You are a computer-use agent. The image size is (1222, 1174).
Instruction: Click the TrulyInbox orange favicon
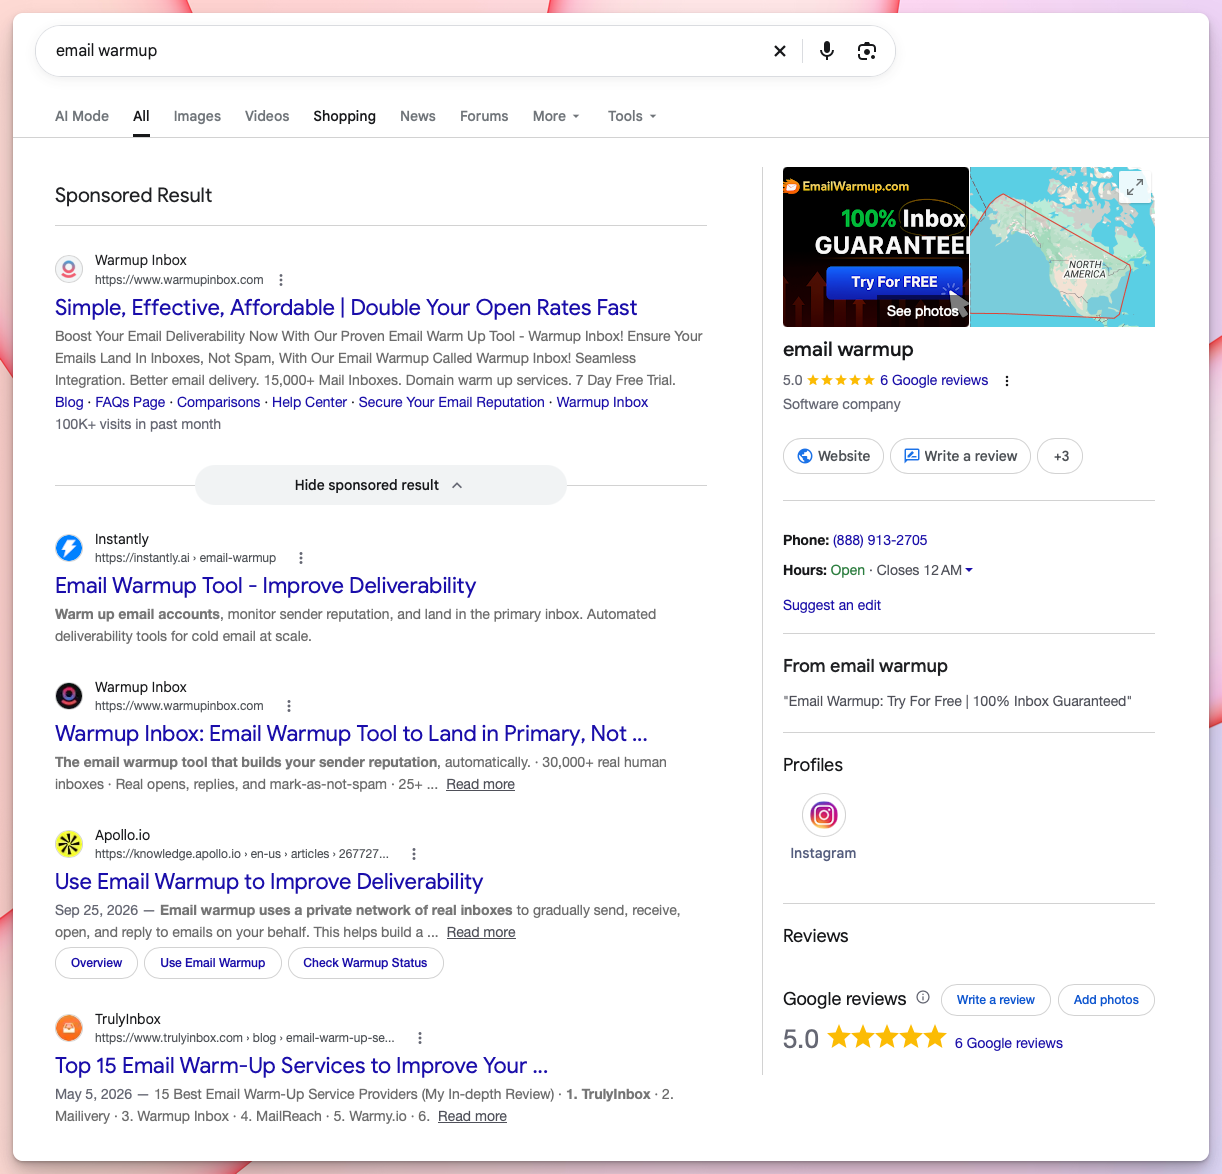[69, 1028]
